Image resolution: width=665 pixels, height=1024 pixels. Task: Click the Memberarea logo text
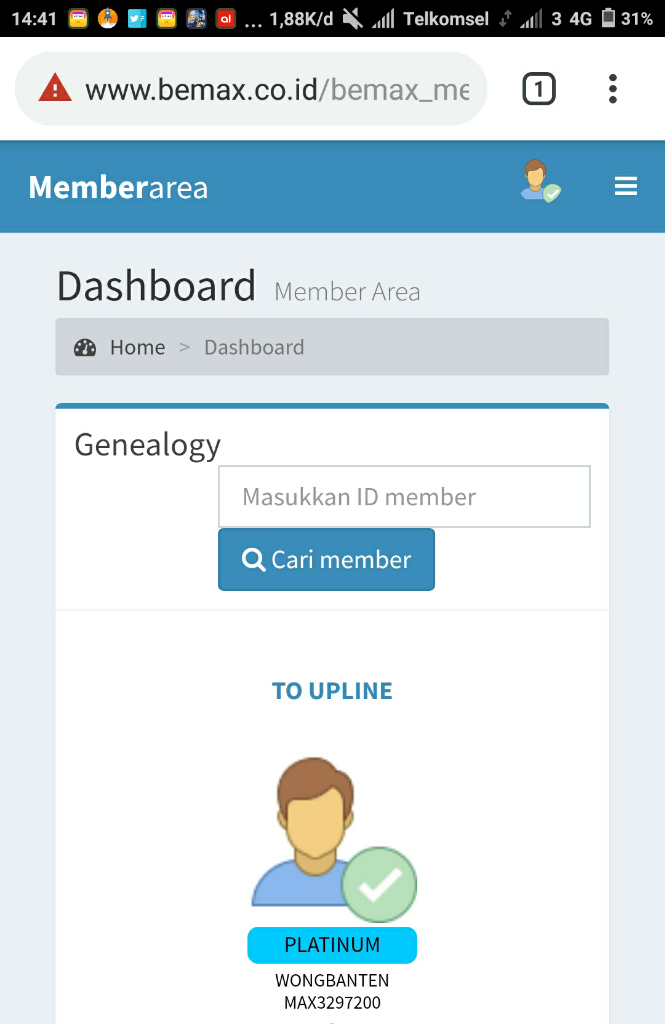[118, 187]
